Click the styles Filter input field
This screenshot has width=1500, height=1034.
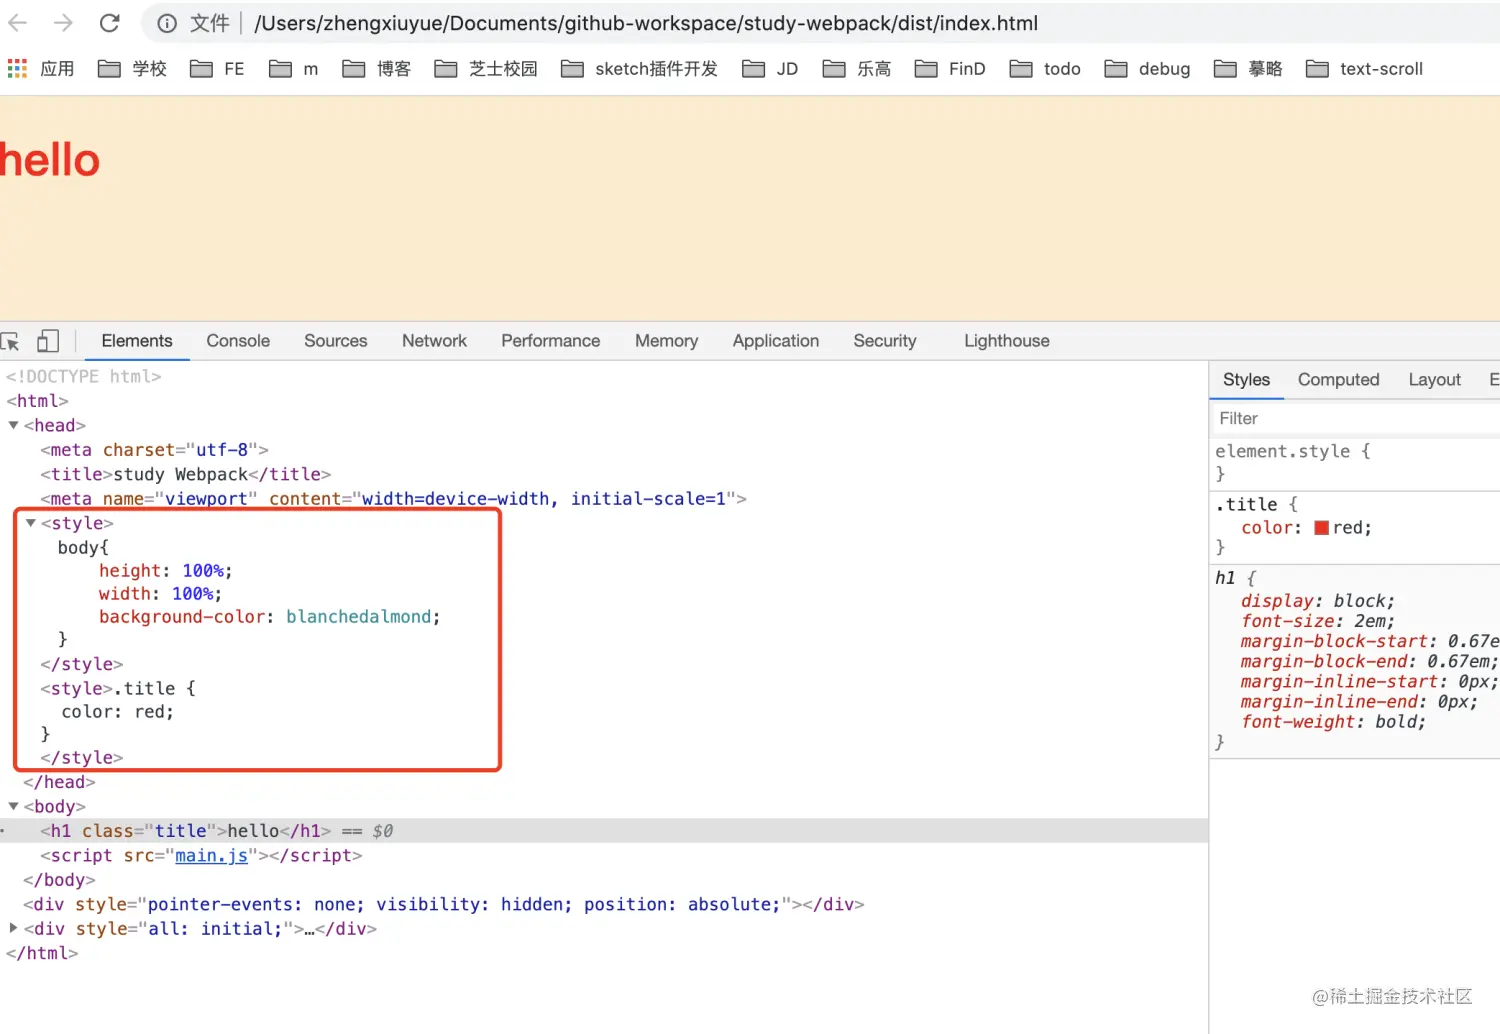tap(1355, 418)
